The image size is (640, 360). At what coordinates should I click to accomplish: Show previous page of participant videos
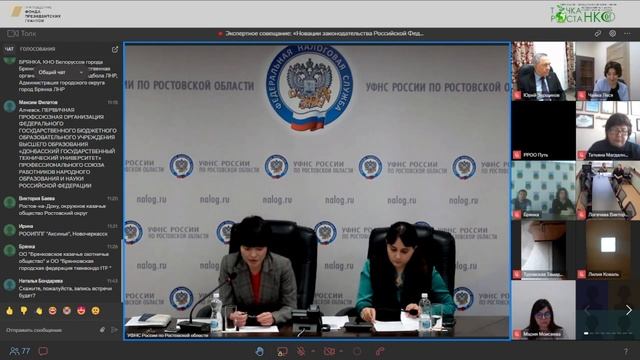587,310
